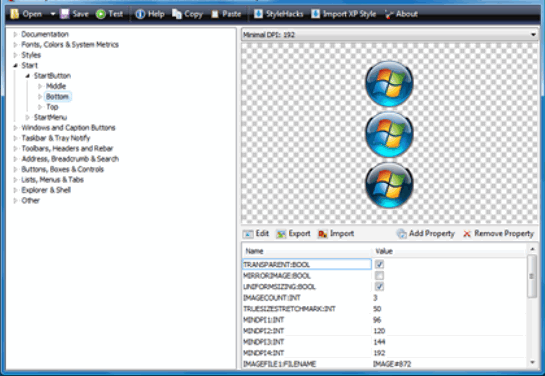Click the Remove Property label
This screenshot has height=376, width=545.
click(x=504, y=234)
